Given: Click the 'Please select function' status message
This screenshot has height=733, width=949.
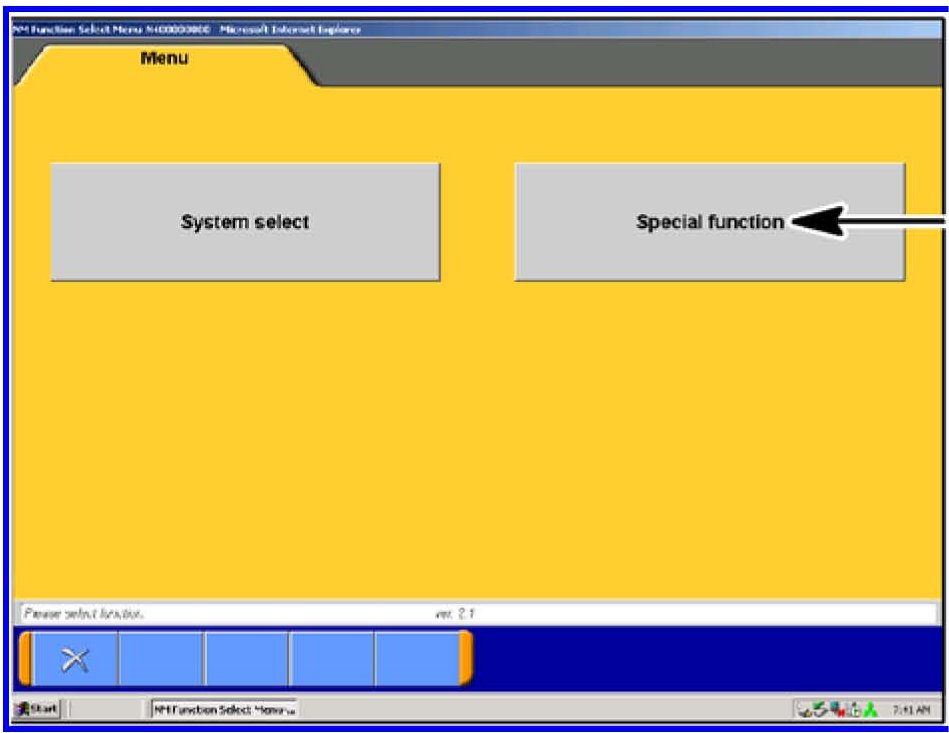Looking at the screenshot, I should 86,613.
